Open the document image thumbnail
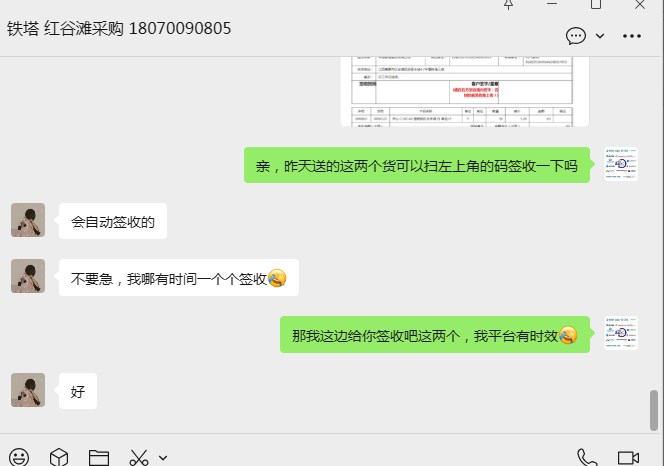The width and height of the screenshot is (664, 466). click(x=464, y=92)
